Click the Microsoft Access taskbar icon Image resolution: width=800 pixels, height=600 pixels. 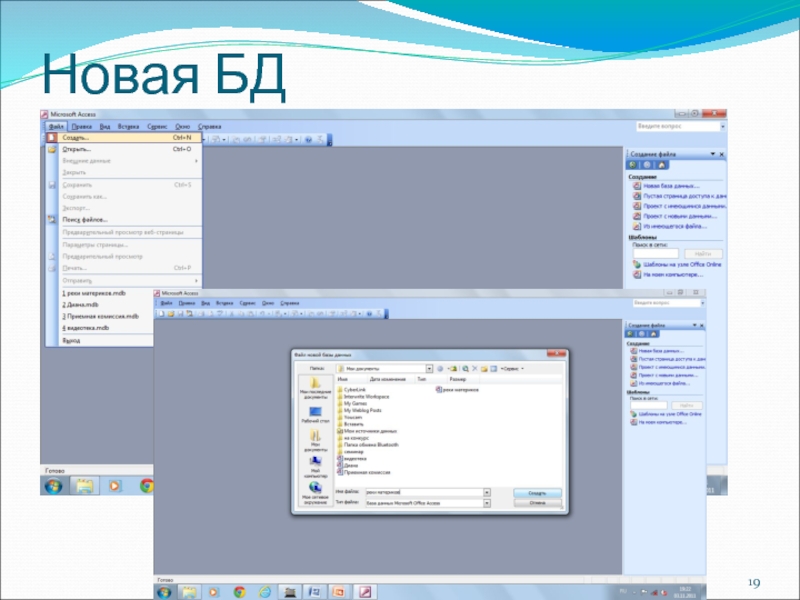tap(364, 592)
